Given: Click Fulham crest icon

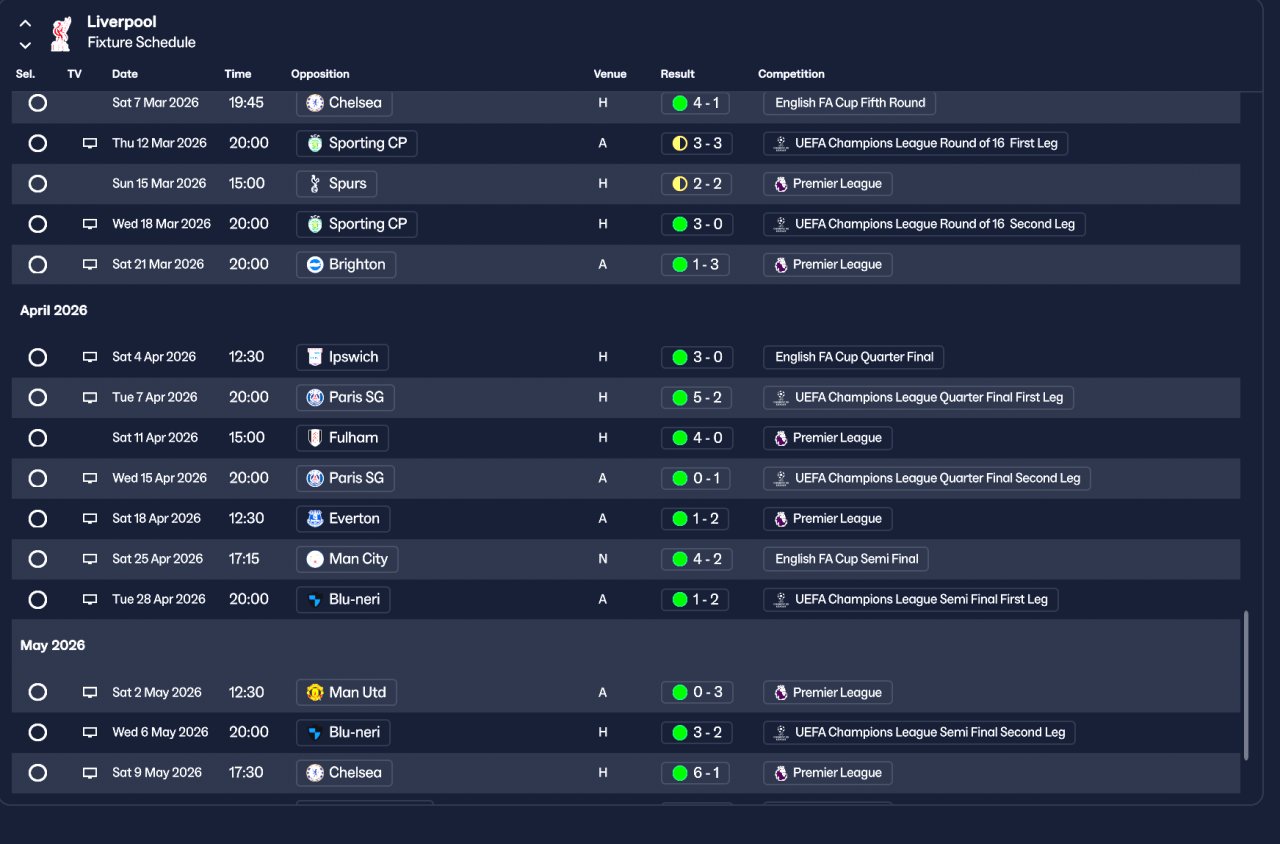Looking at the screenshot, I should pos(315,438).
